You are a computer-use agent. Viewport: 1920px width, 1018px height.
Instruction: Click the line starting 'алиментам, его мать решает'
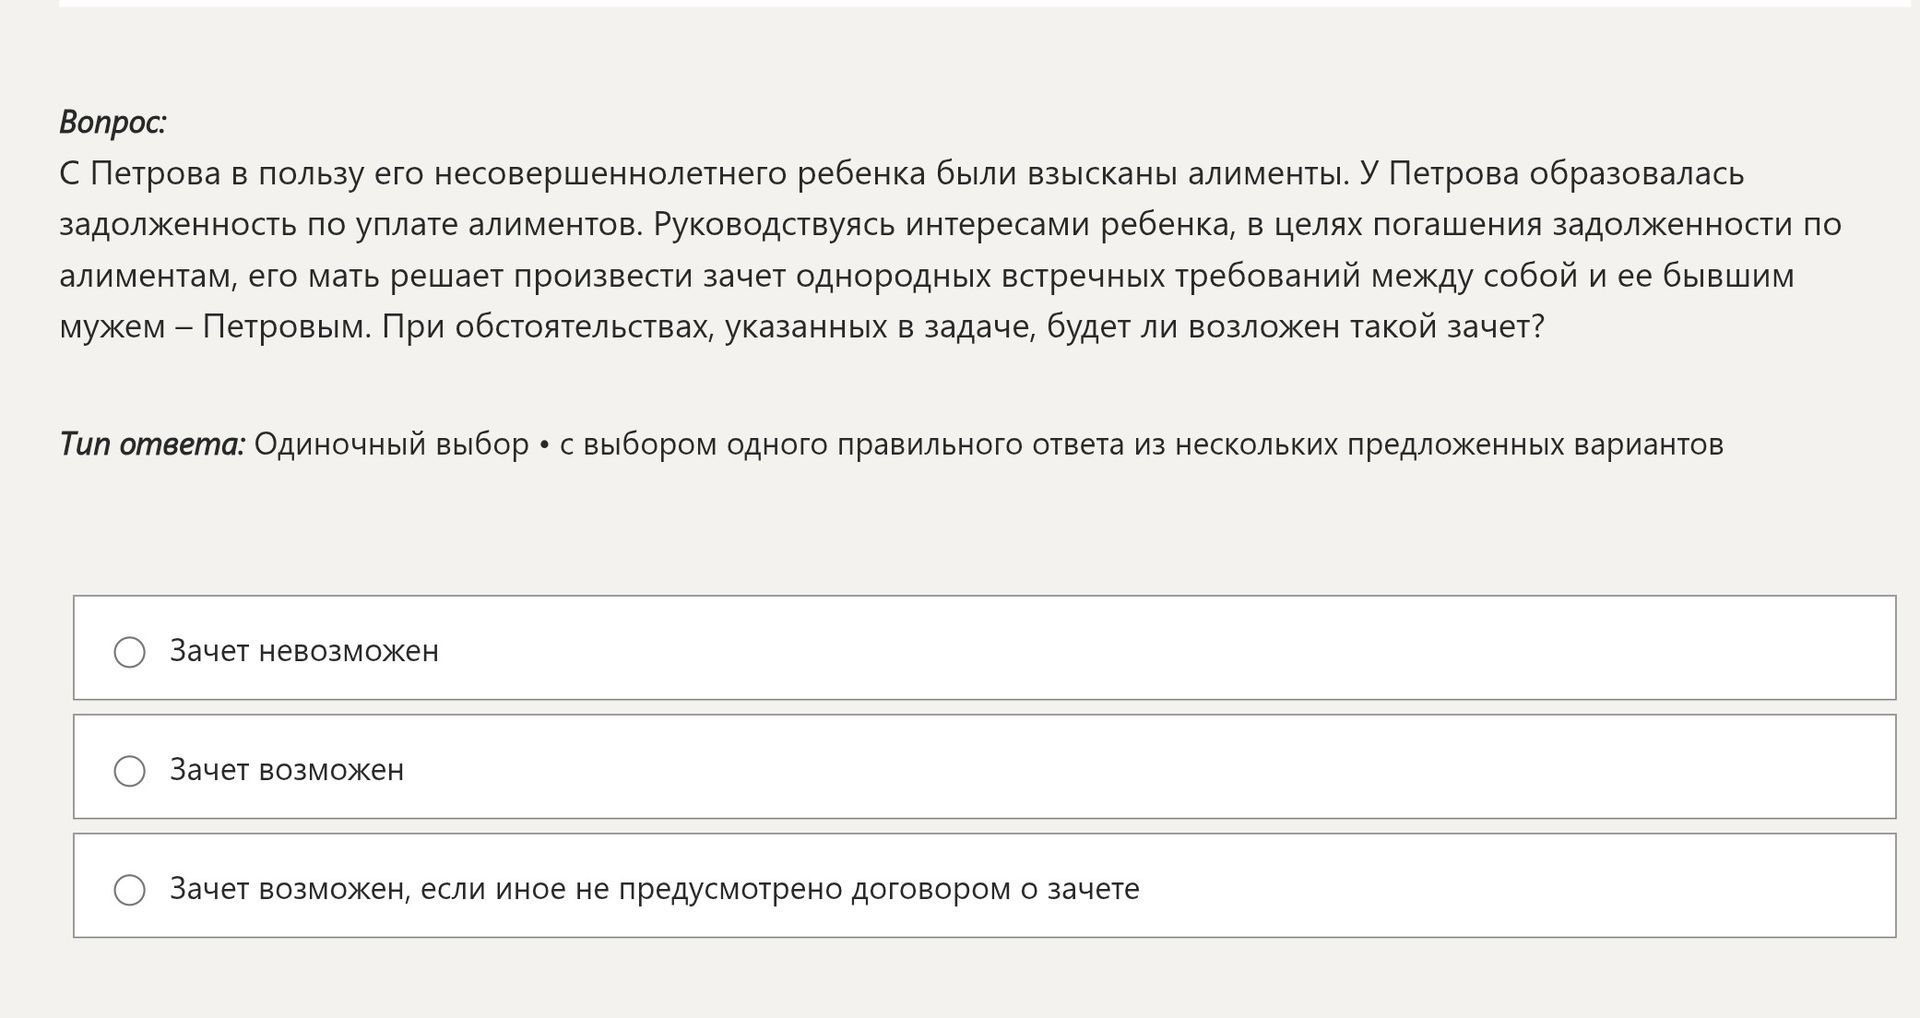[x=927, y=276]
